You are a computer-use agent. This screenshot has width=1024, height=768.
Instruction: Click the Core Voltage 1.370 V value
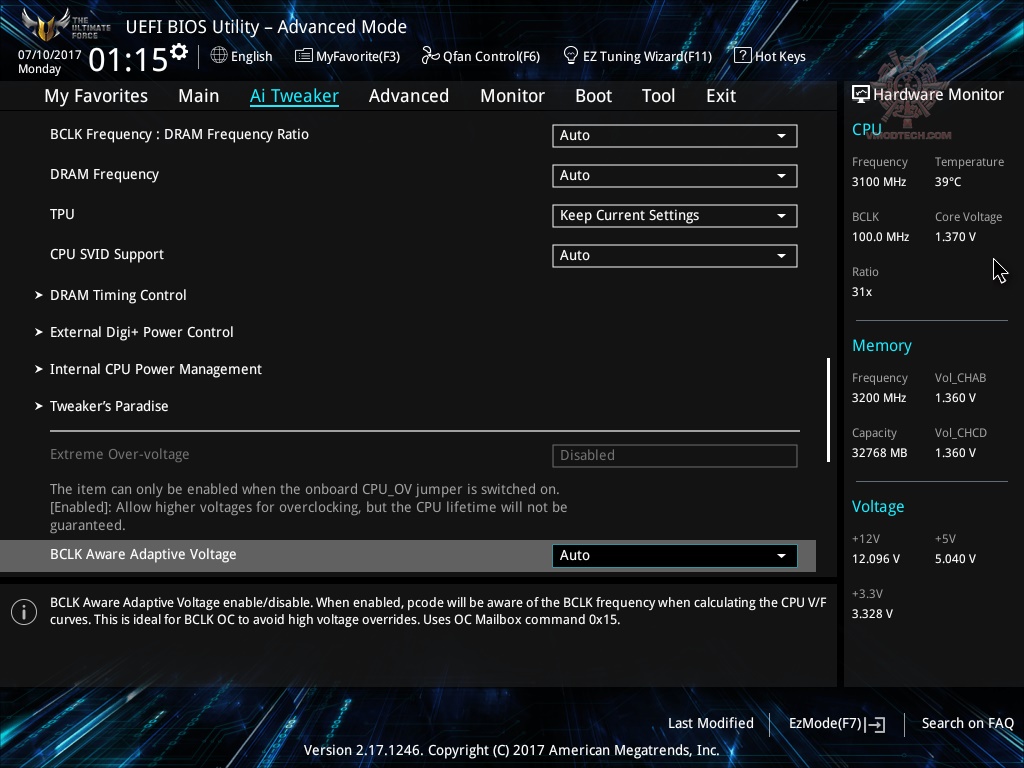click(x=955, y=237)
